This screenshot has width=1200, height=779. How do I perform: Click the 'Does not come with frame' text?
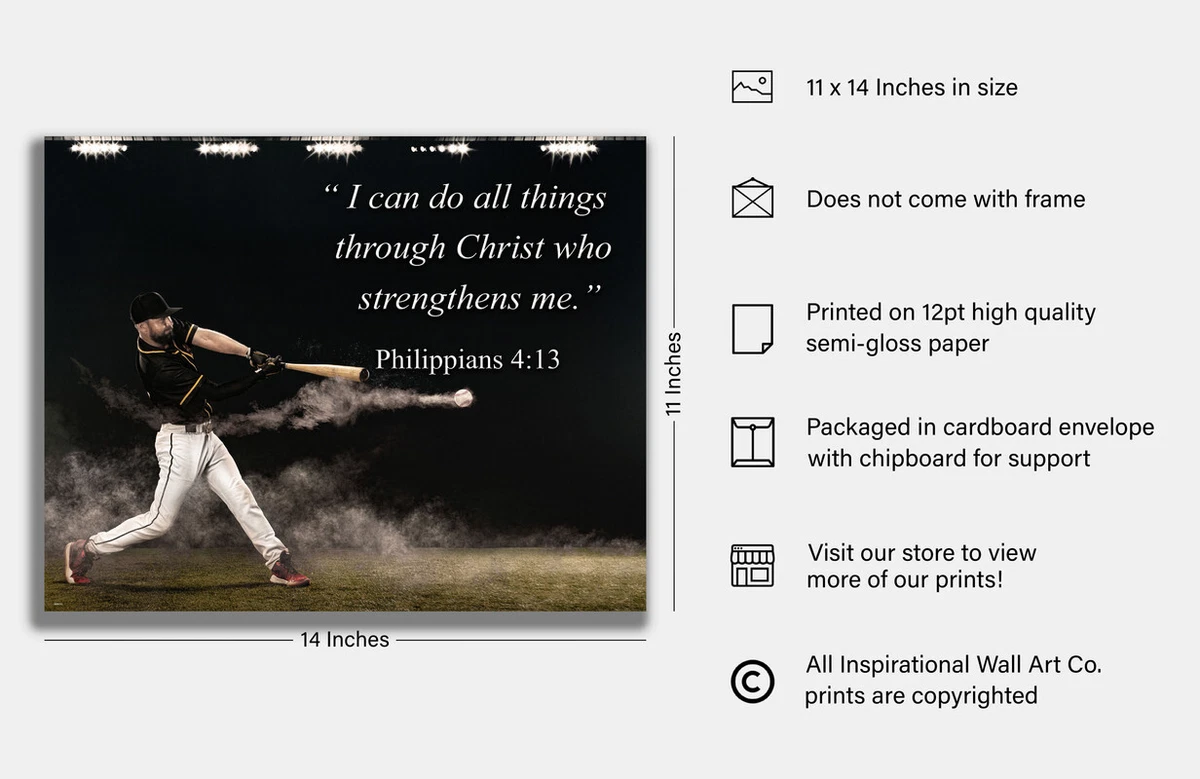click(x=945, y=199)
